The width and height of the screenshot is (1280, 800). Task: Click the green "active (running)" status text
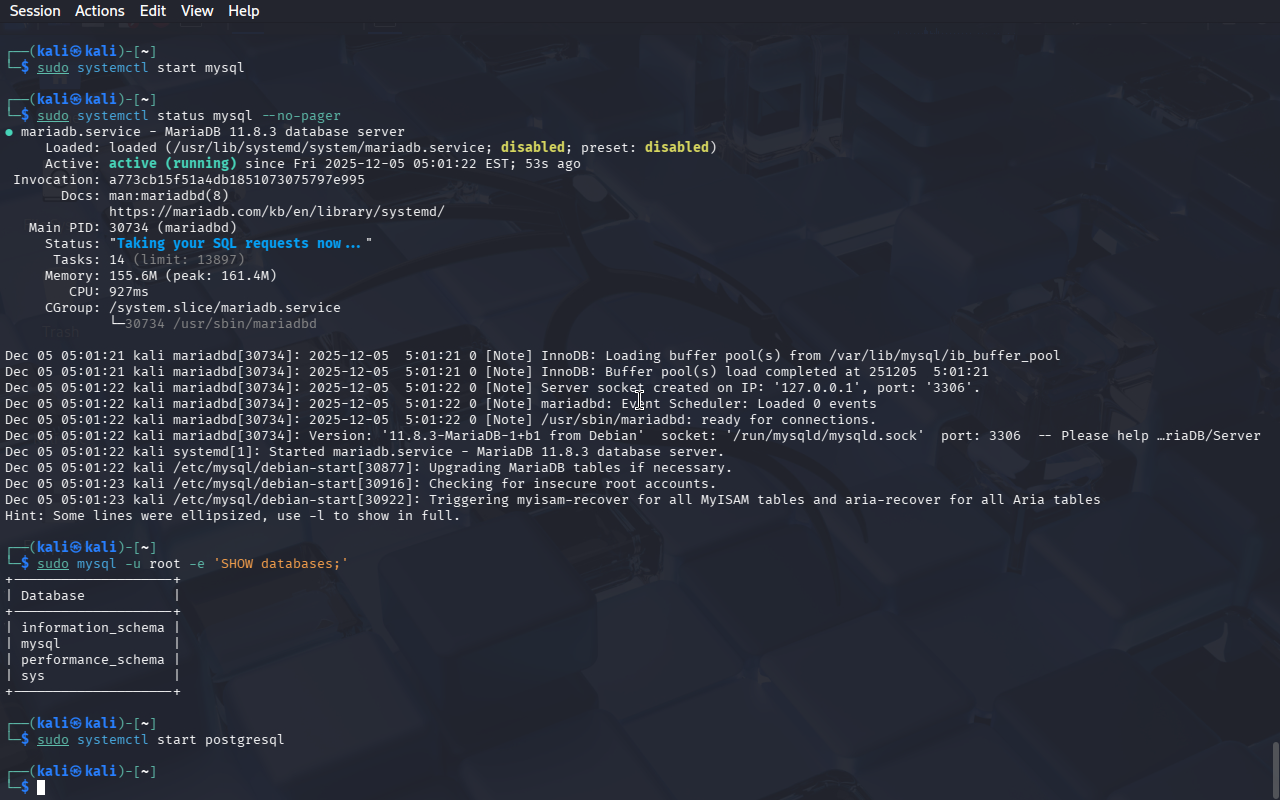click(172, 164)
